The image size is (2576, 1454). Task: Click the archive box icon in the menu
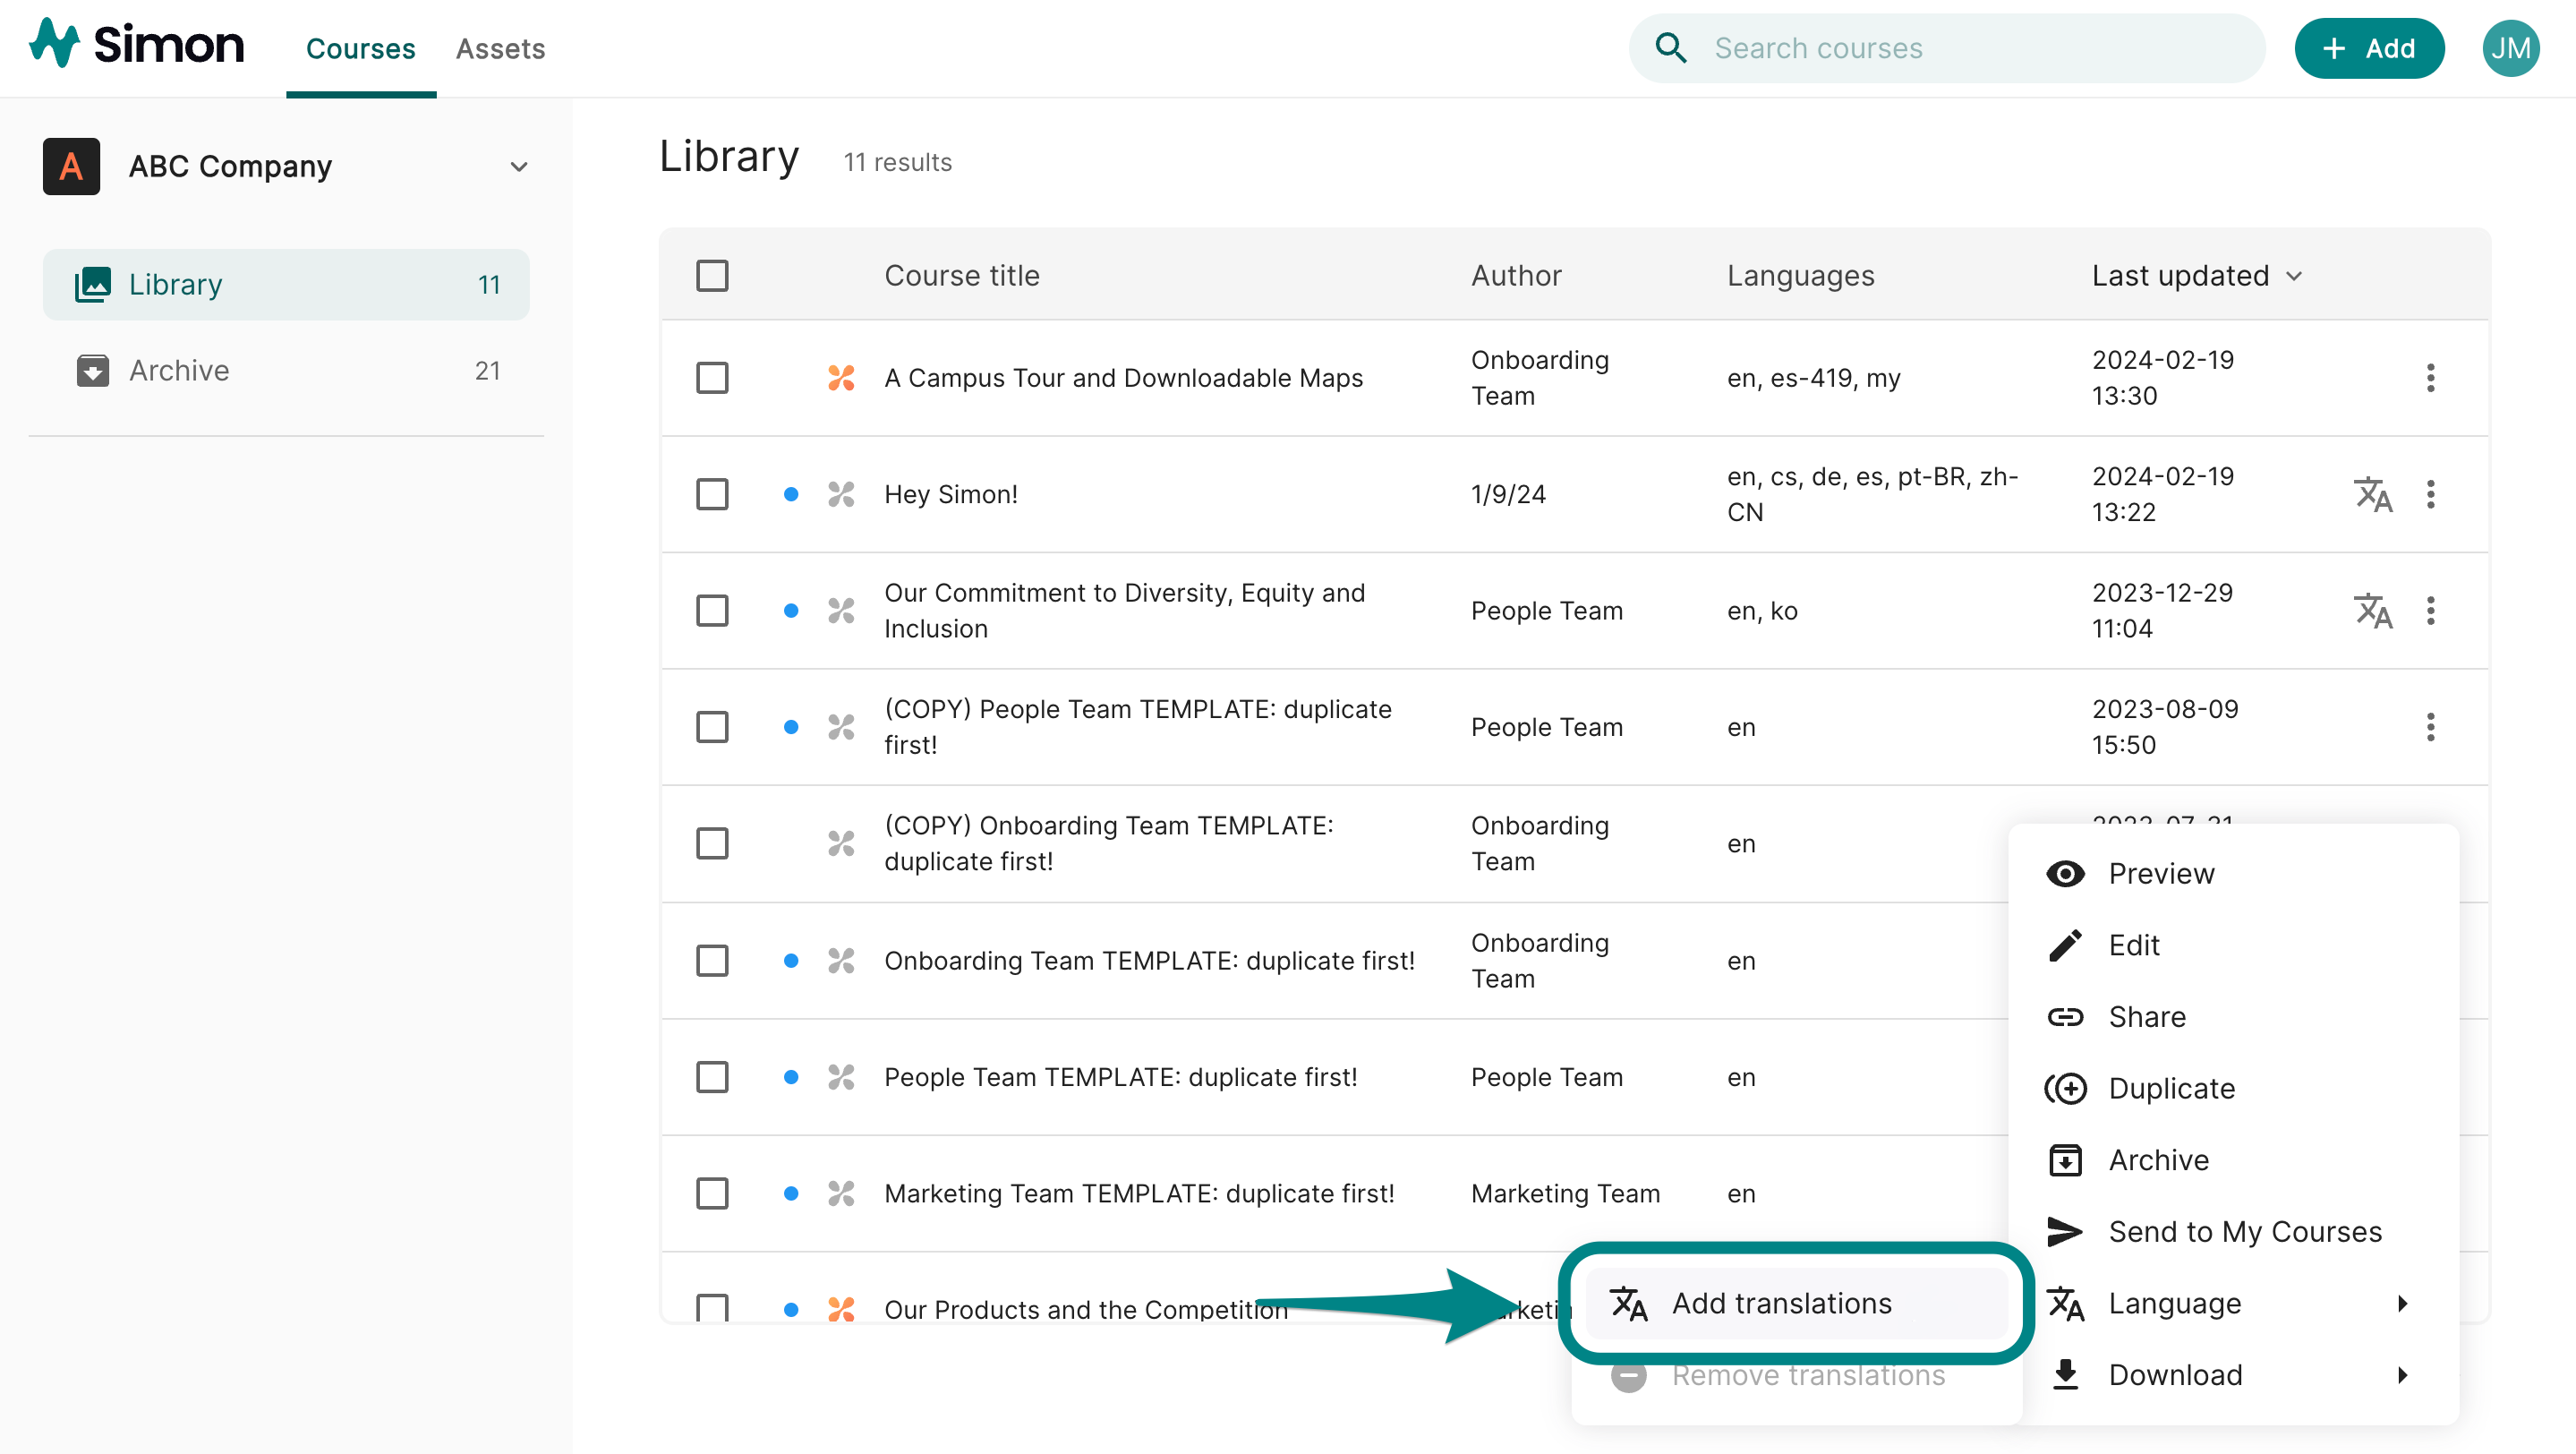coord(2065,1160)
